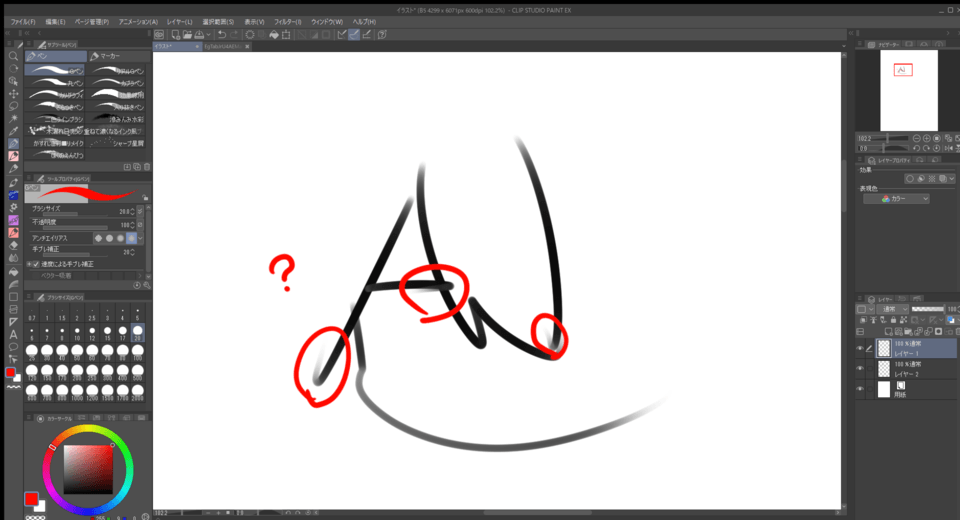
Task: Select the Rotate view tool
Action: [x=13, y=69]
